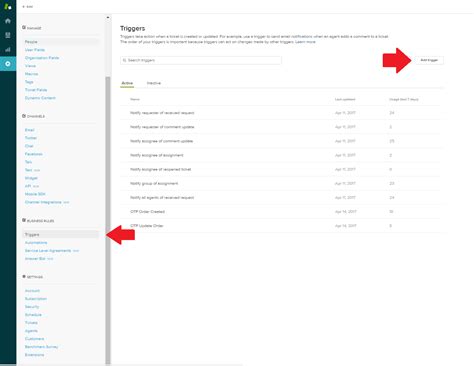Open 'Notify assignee of comment update' trigger

pyautogui.click(x=161, y=141)
